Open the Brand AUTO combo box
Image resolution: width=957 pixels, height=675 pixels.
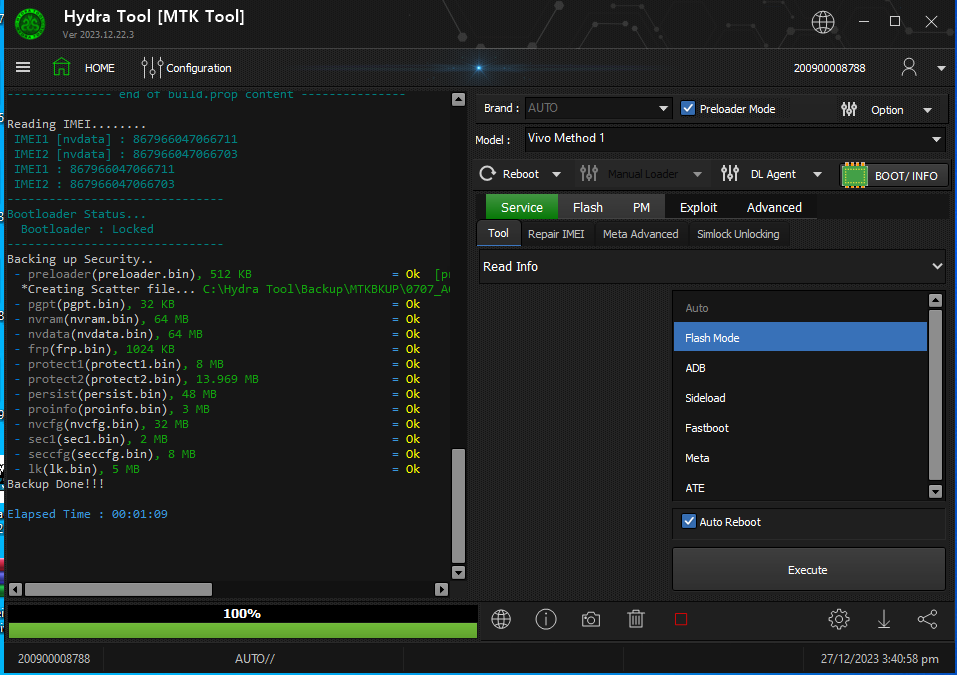tap(598, 108)
